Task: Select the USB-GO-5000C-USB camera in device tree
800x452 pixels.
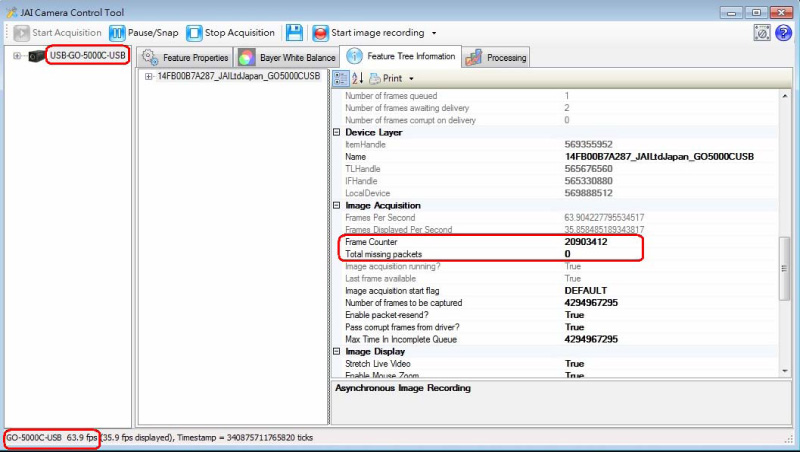Action: [88, 55]
